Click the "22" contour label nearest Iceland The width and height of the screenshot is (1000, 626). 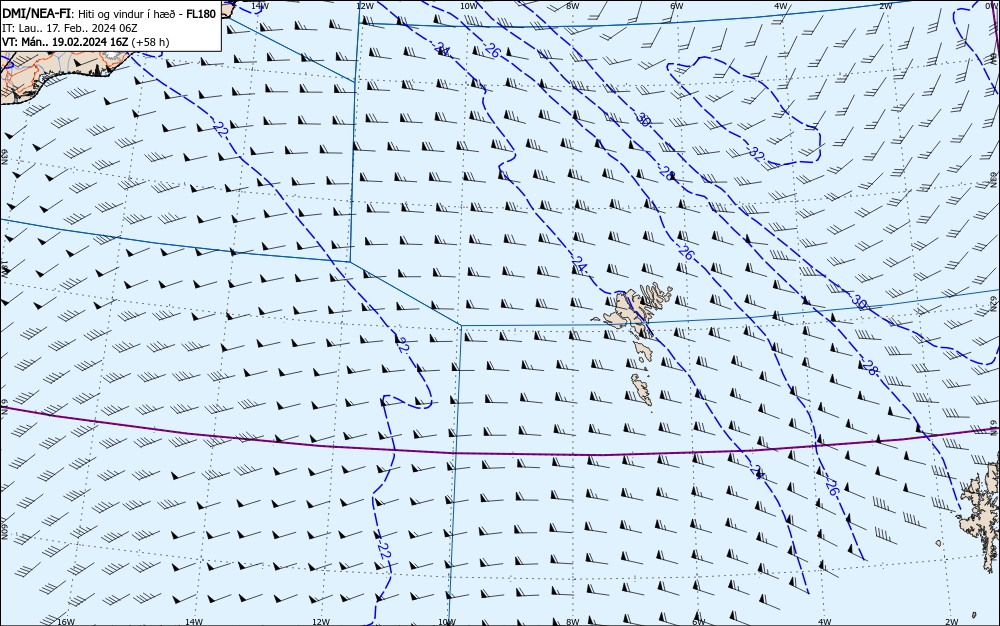221,129
